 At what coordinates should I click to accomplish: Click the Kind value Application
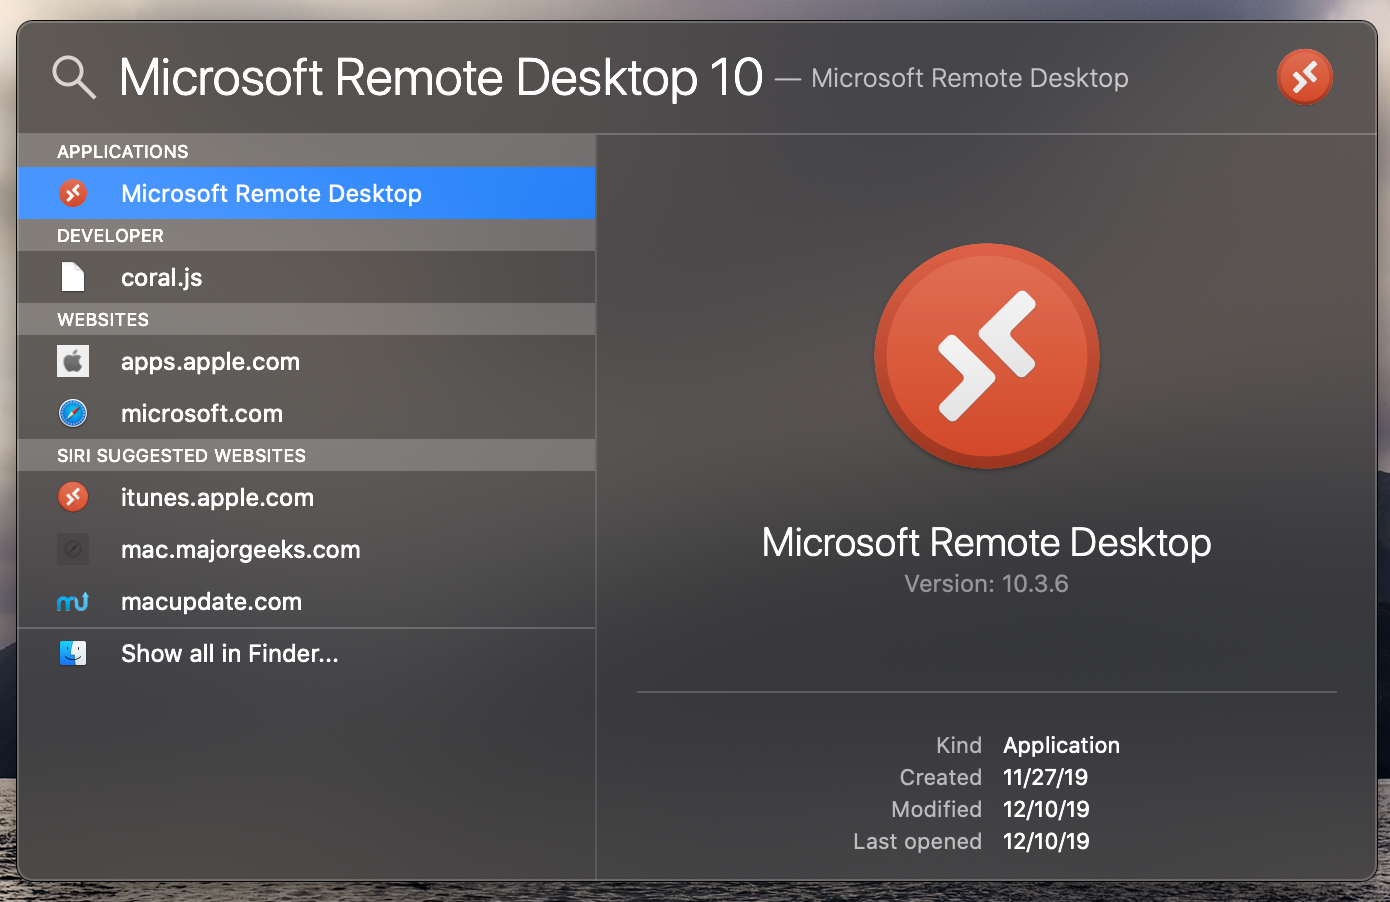(x=1061, y=745)
